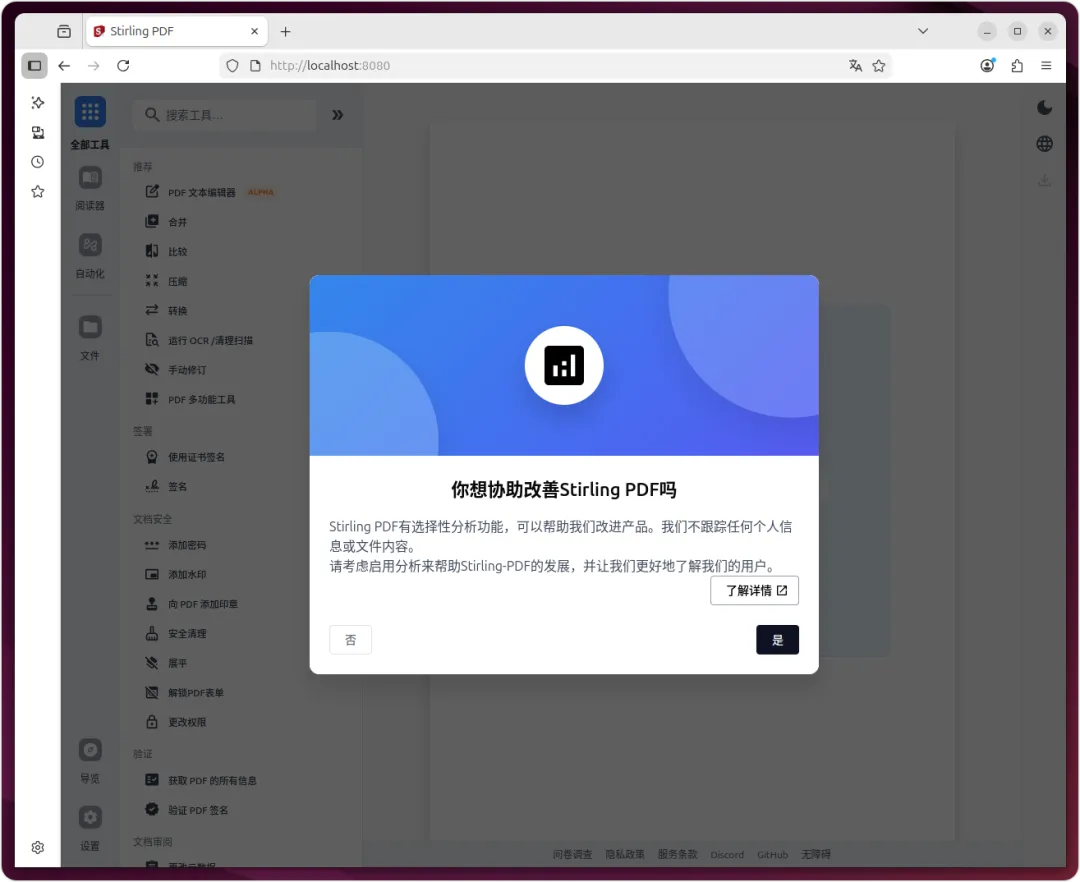This screenshot has height=882, width=1080.
Task: Open Firefox sidebar settings gear
Action: [38, 847]
